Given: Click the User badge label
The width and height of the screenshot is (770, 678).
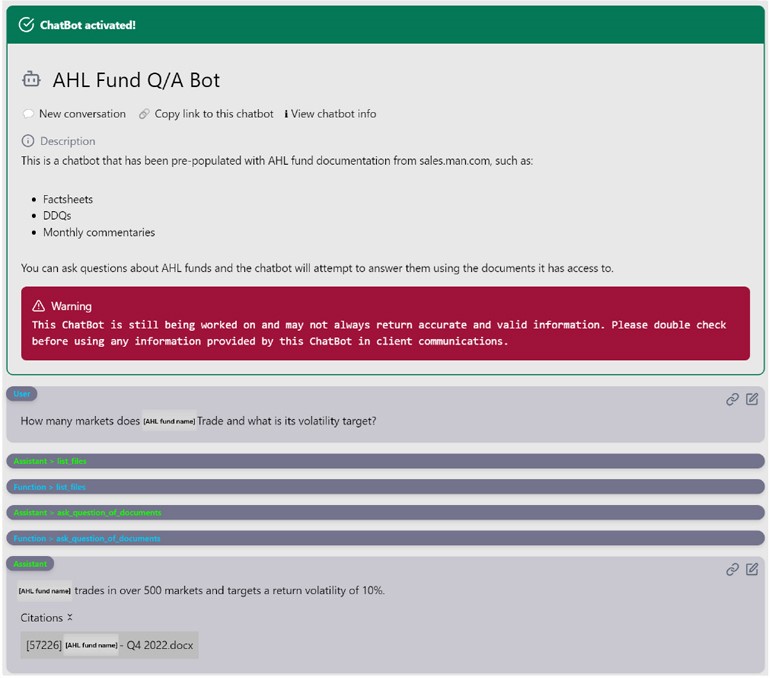Looking at the screenshot, I should 22,395.
